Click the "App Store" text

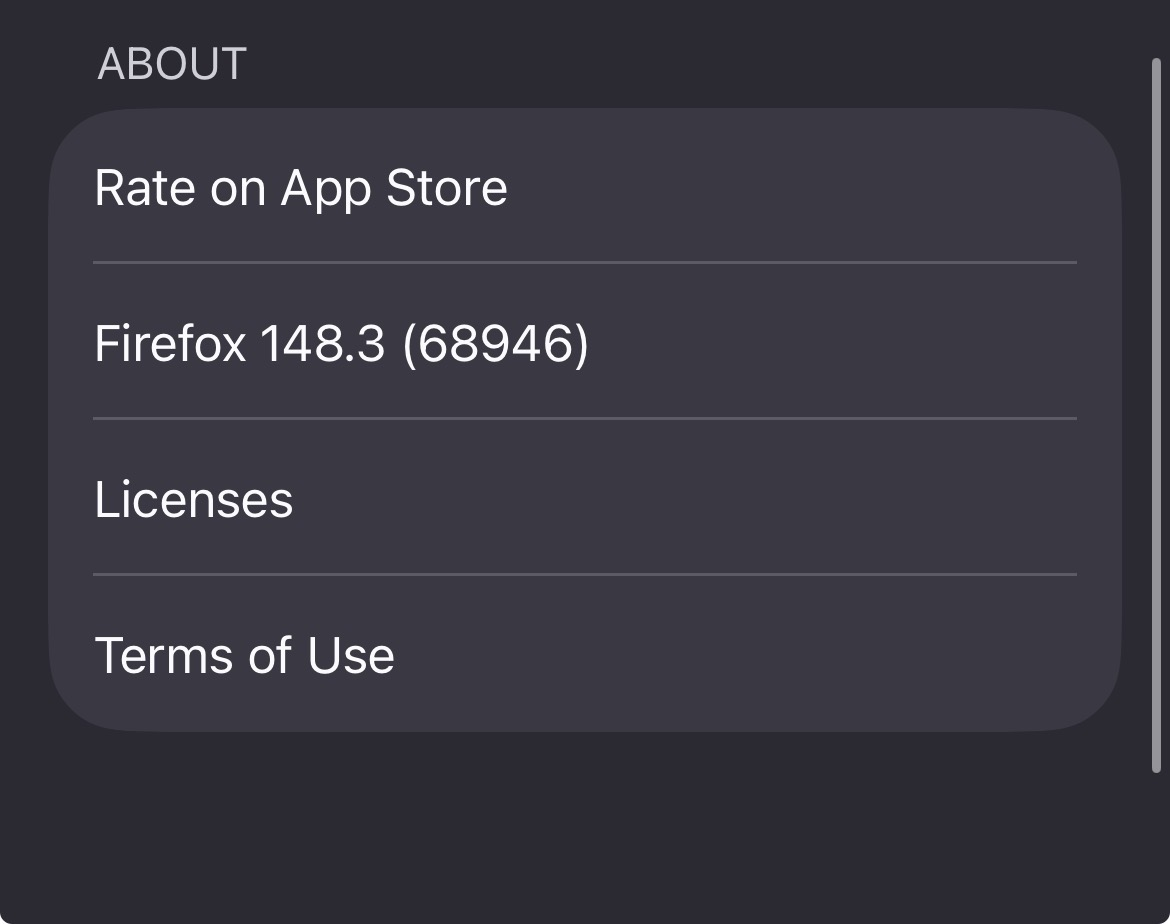pyautogui.click(x=394, y=188)
